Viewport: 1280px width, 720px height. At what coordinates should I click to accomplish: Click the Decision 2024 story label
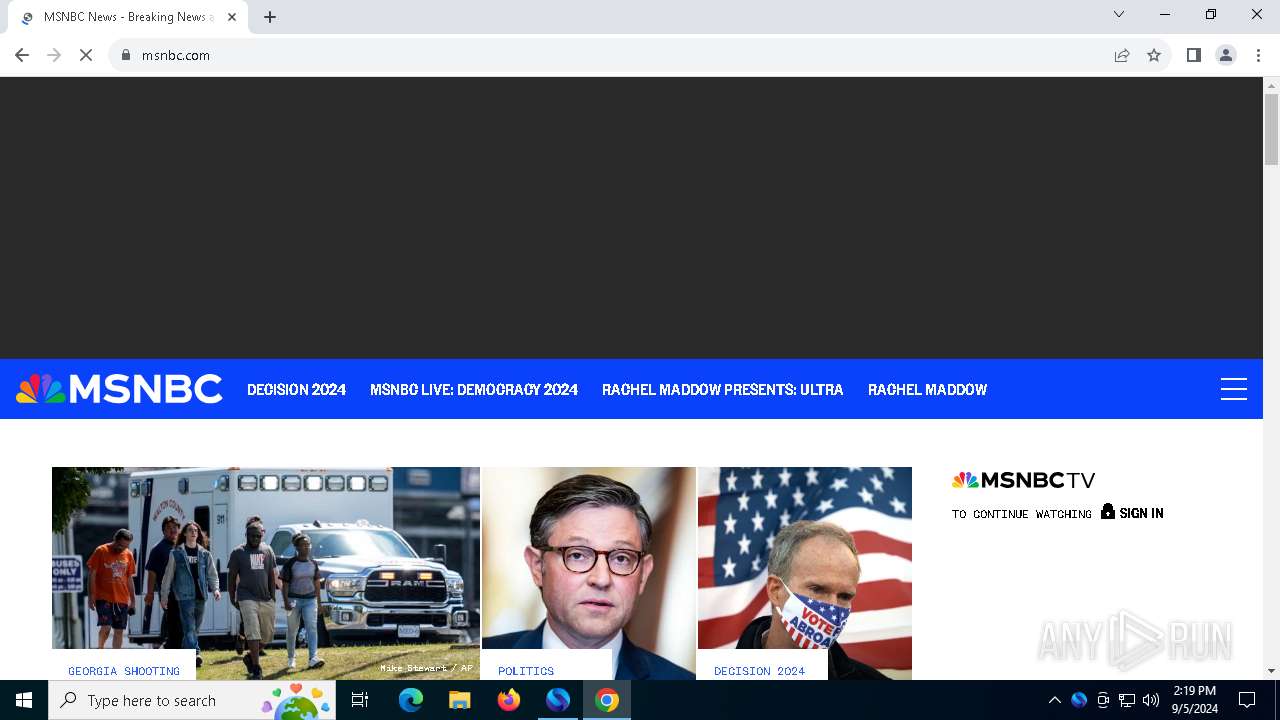(759, 671)
